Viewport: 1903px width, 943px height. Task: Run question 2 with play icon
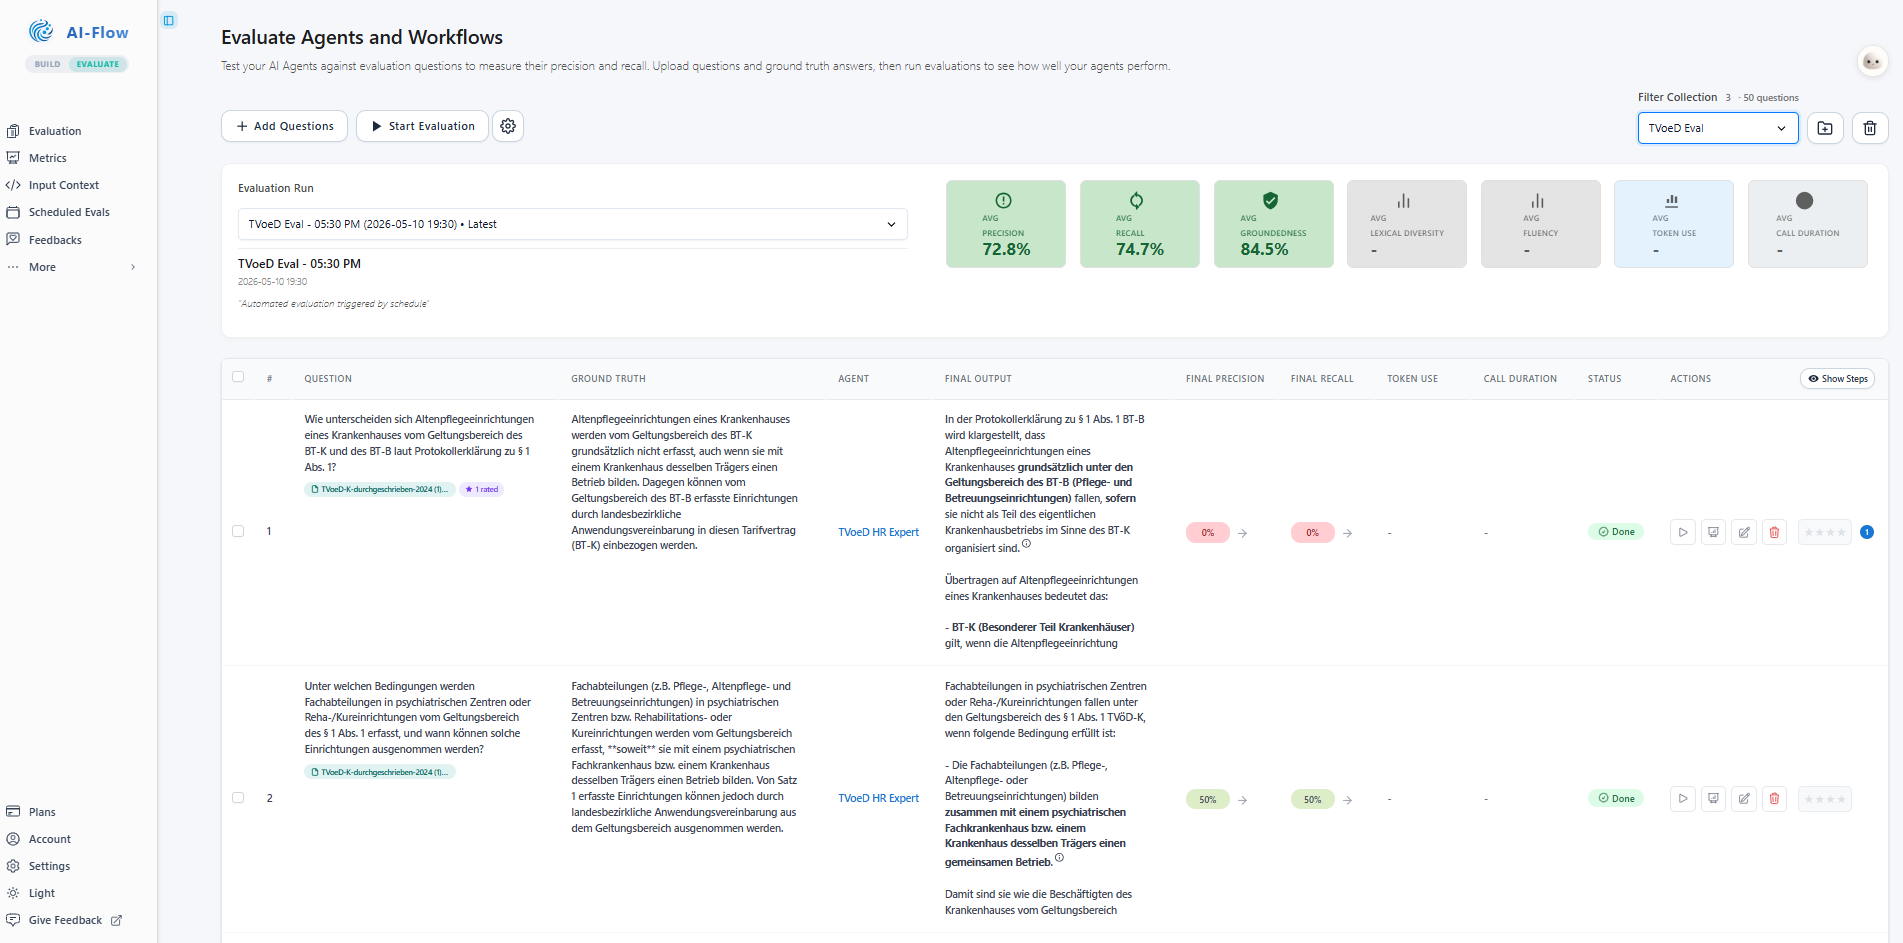point(1683,799)
